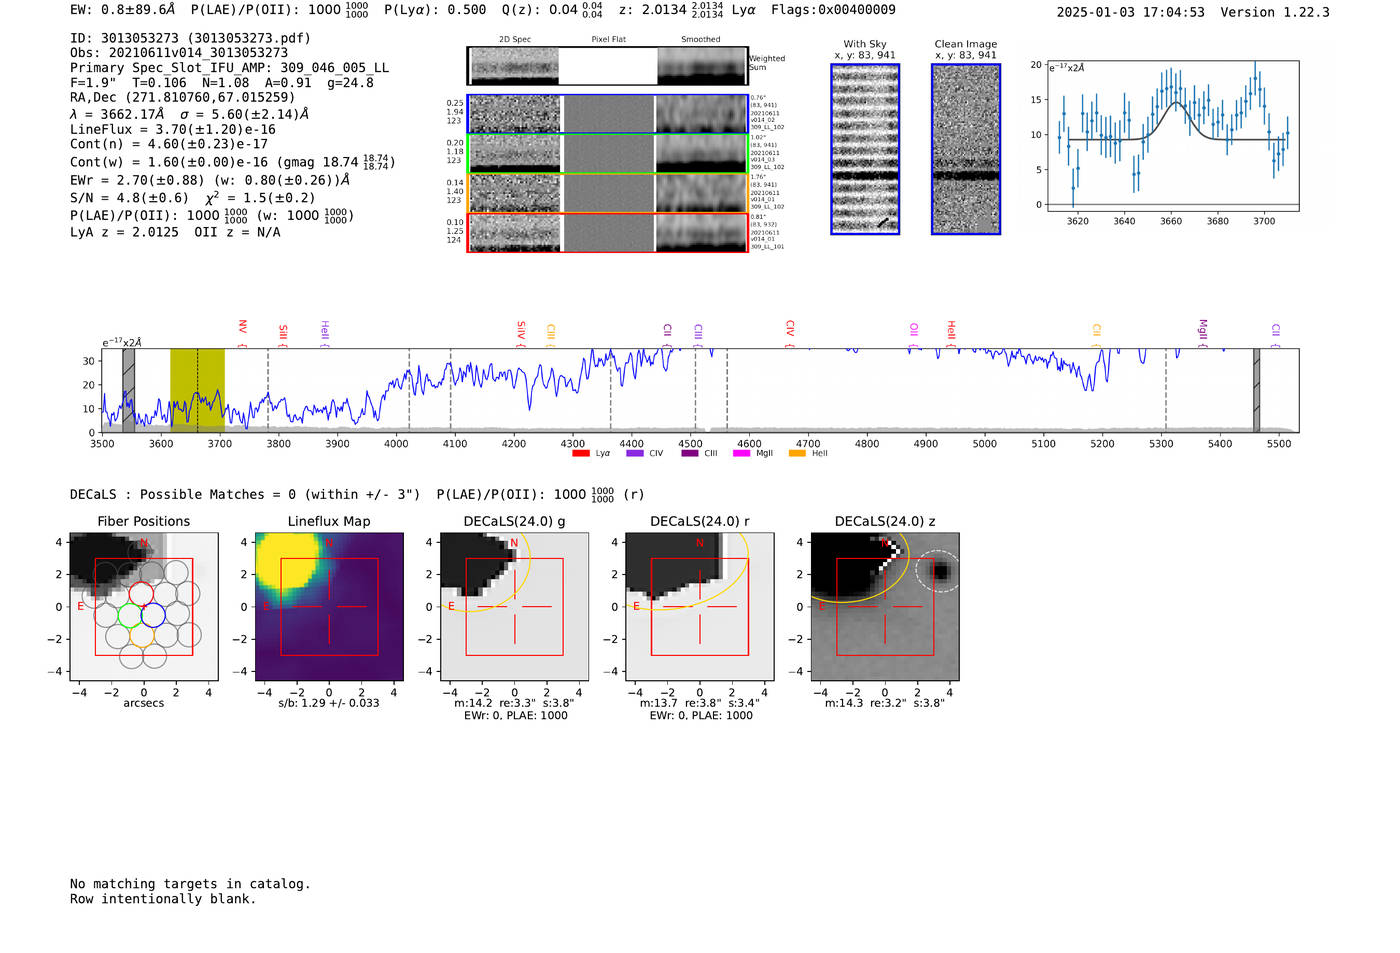Click the Lyα red legend swatch
The width and height of the screenshot is (1400, 953).
coord(580,454)
